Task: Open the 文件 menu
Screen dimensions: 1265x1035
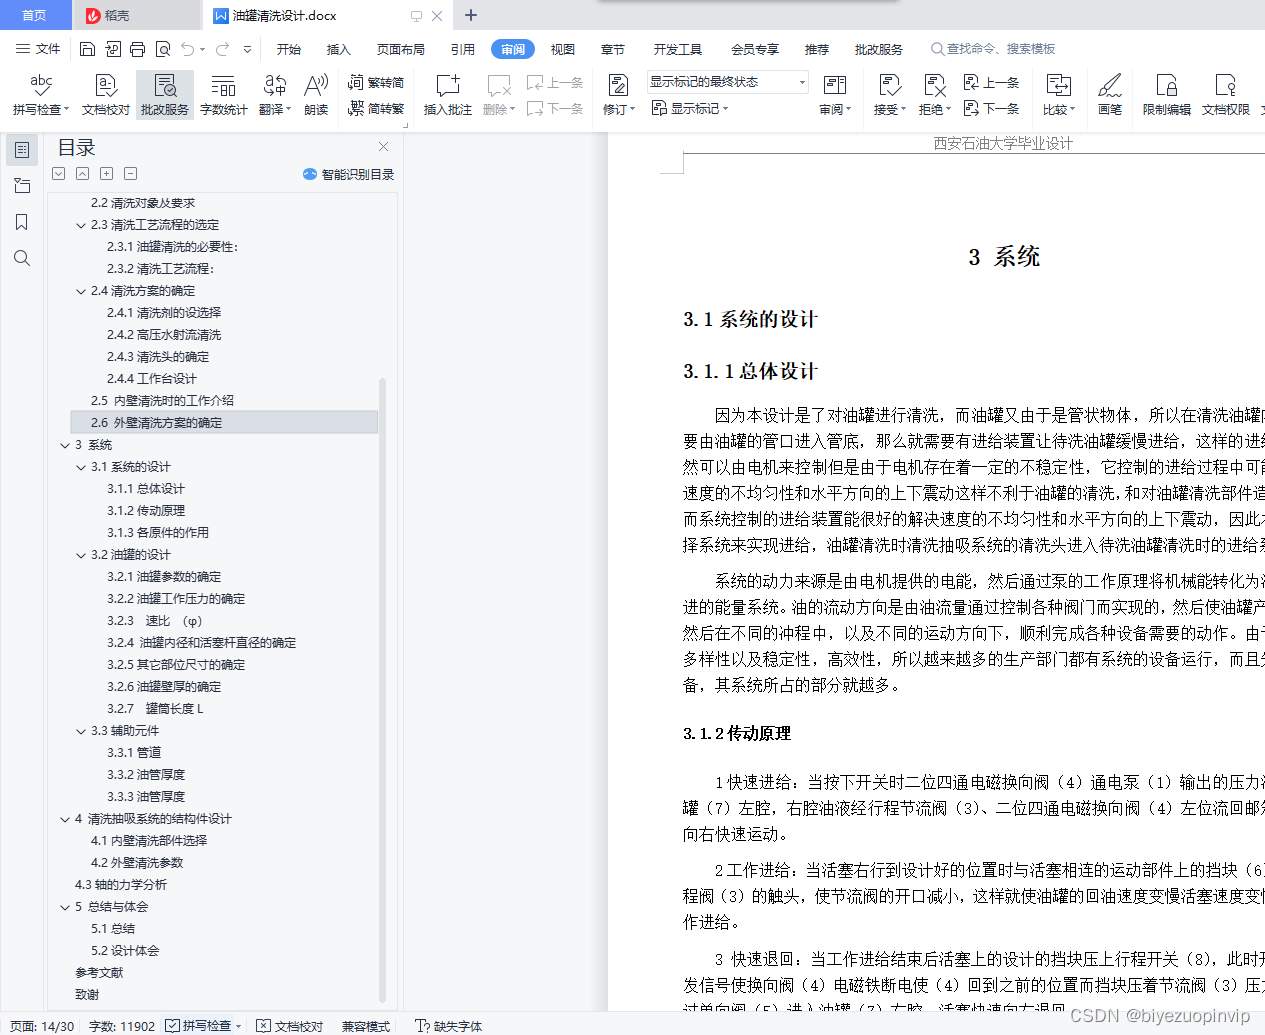Action: pos(38,49)
